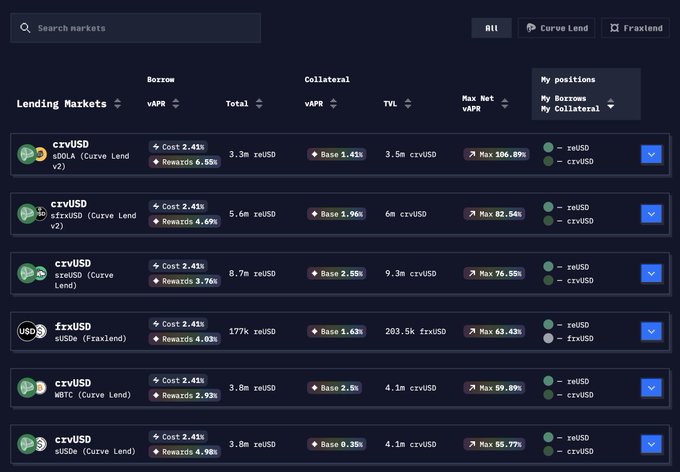Viewport: 680px width, 472px height.
Task: Click the Base 1.63% badge
Action: [x=337, y=331]
